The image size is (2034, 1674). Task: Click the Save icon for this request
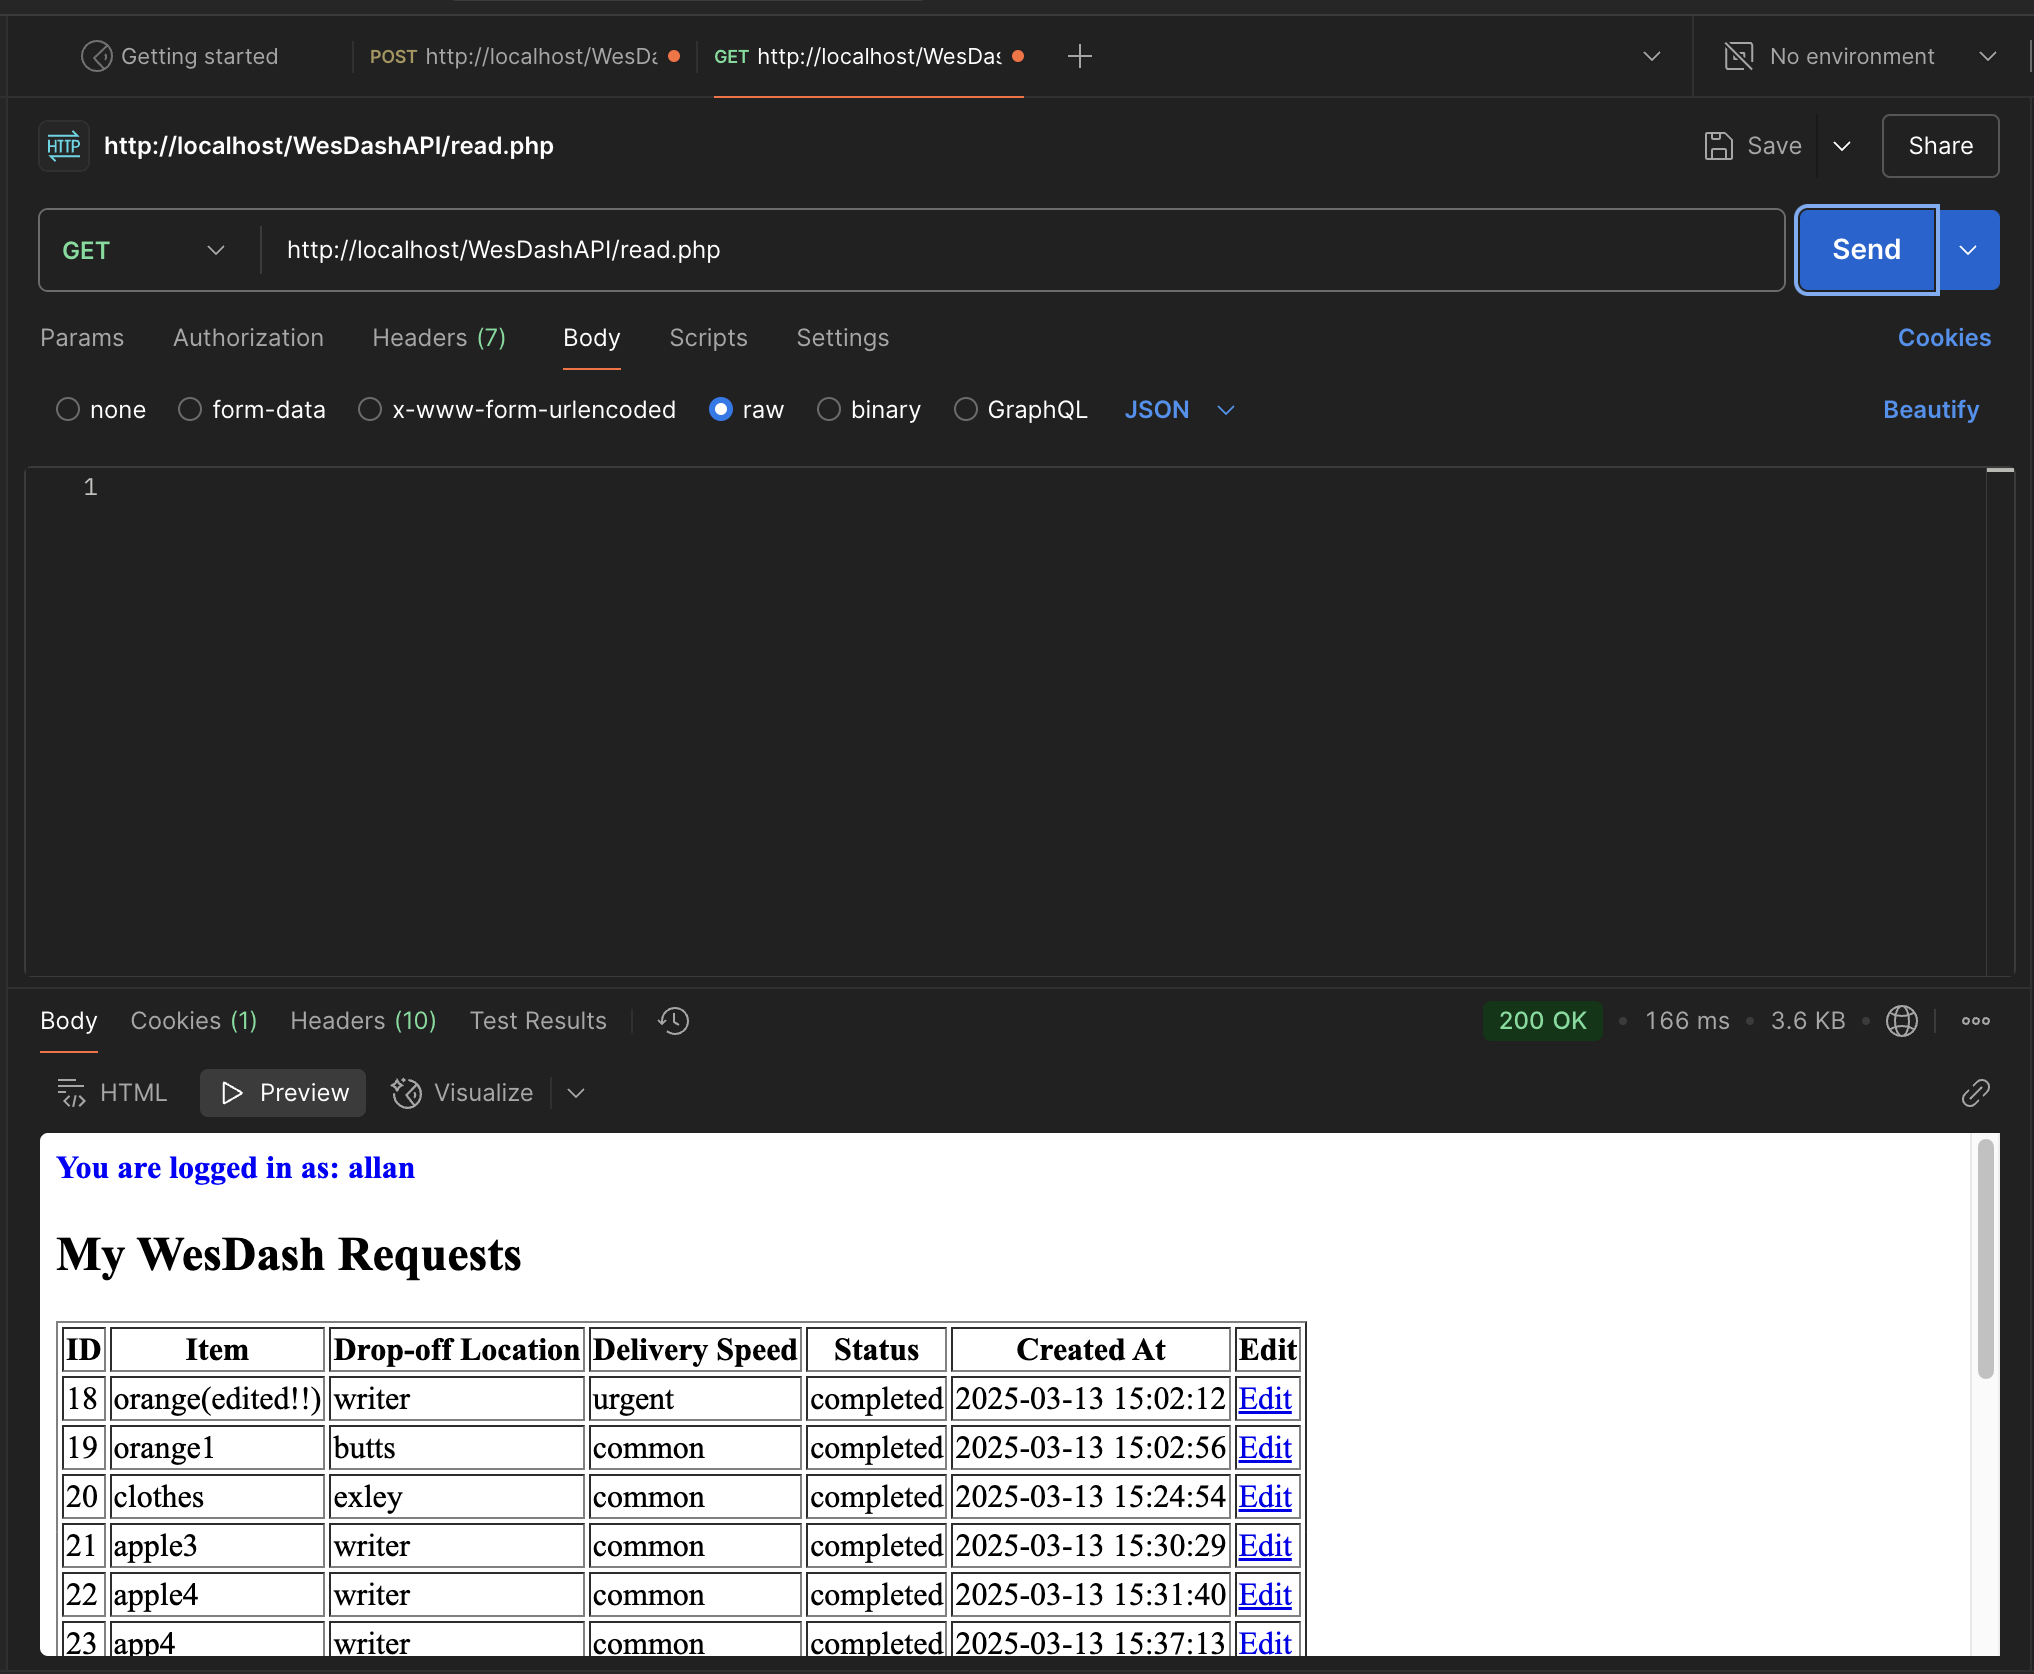[1718, 146]
